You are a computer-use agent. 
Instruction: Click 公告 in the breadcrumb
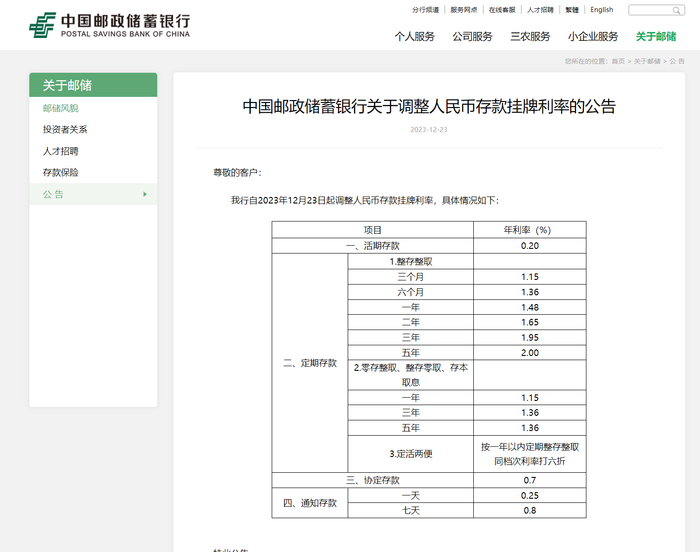[x=677, y=61]
